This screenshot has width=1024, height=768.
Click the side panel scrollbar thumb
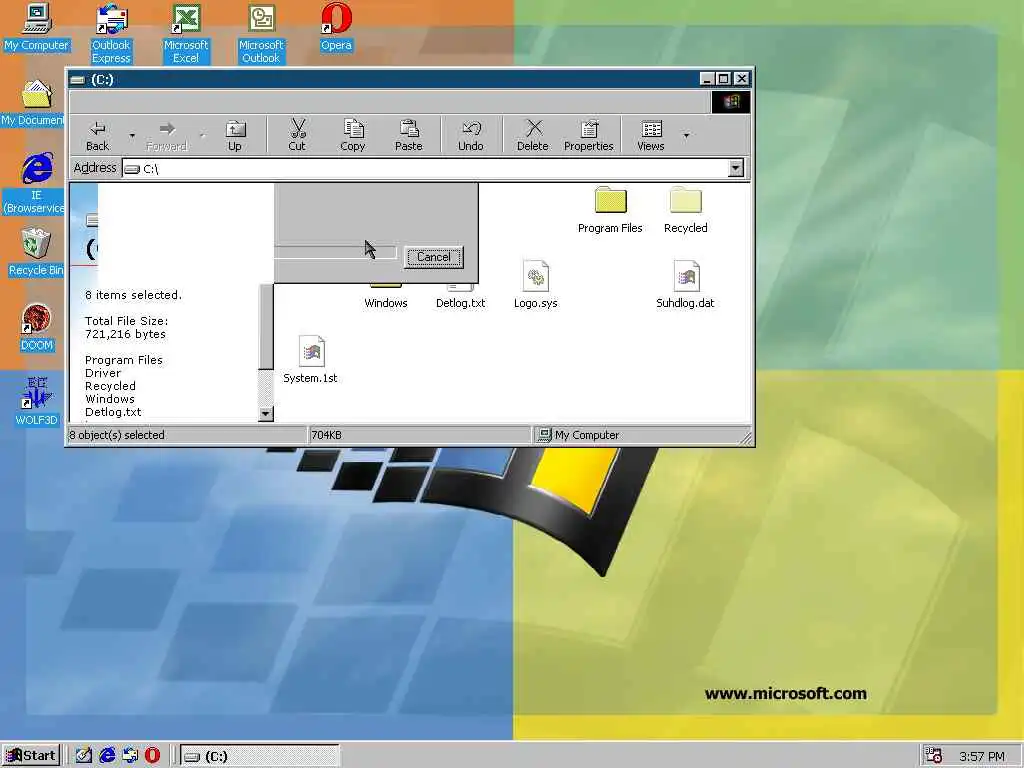click(266, 327)
